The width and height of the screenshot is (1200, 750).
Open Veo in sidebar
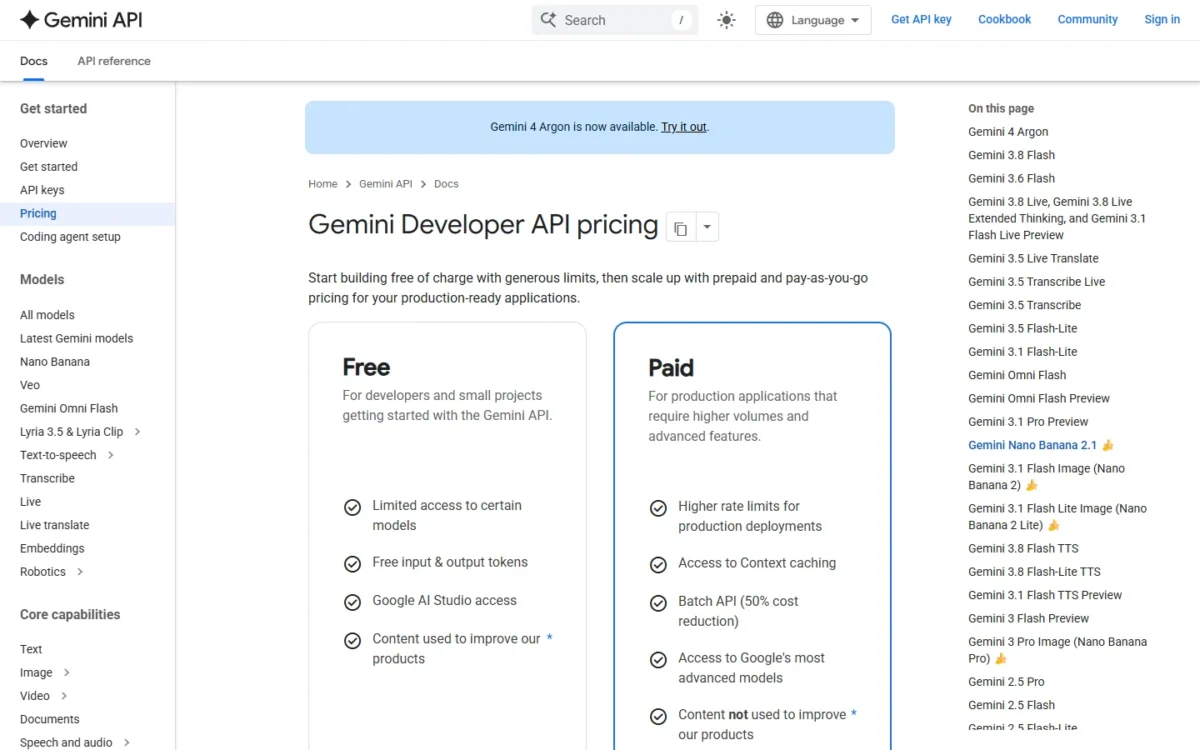point(30,385)
